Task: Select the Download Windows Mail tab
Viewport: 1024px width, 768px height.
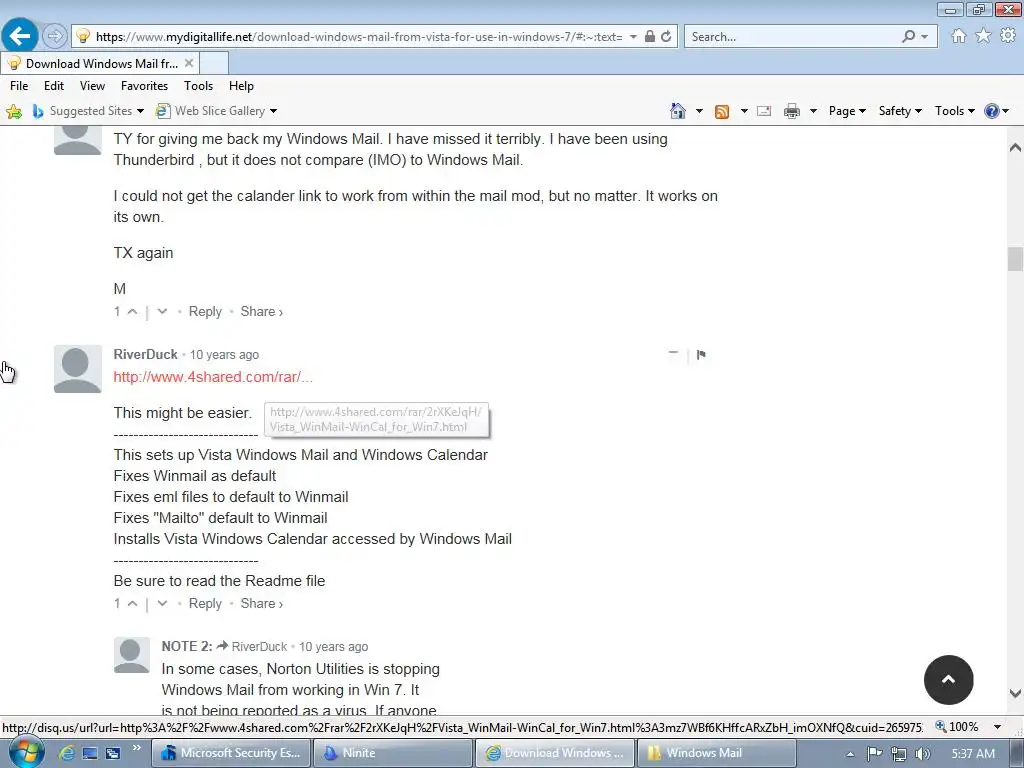Action: point(100,63)
